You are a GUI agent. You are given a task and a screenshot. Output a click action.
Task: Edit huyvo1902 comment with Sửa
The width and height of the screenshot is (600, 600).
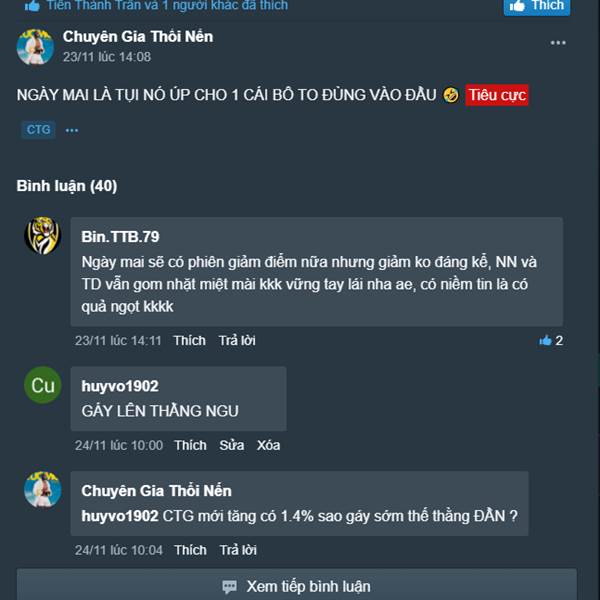(232, 445)
